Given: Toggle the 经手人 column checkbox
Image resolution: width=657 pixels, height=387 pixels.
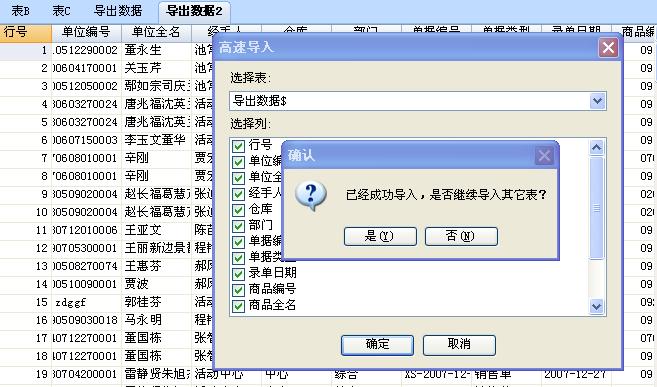Looking at the screenshot, I should click(238, 194).
